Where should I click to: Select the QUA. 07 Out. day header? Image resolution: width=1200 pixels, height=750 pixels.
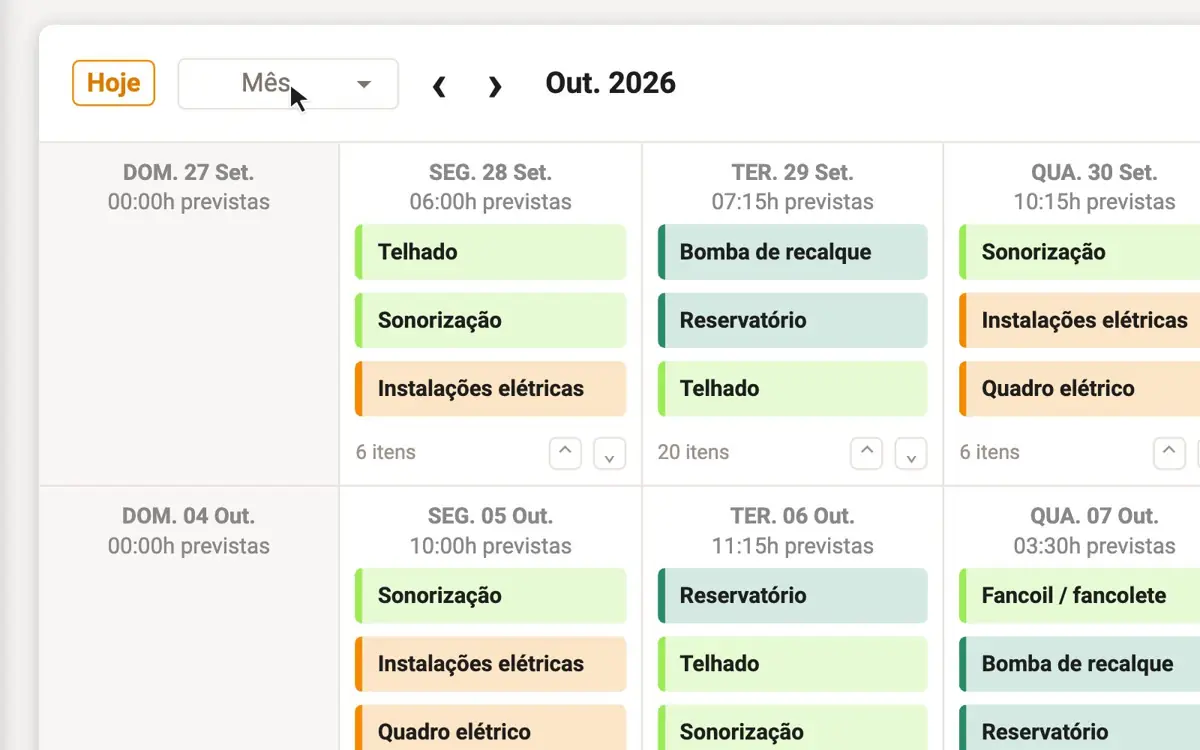coord(1094,516)
